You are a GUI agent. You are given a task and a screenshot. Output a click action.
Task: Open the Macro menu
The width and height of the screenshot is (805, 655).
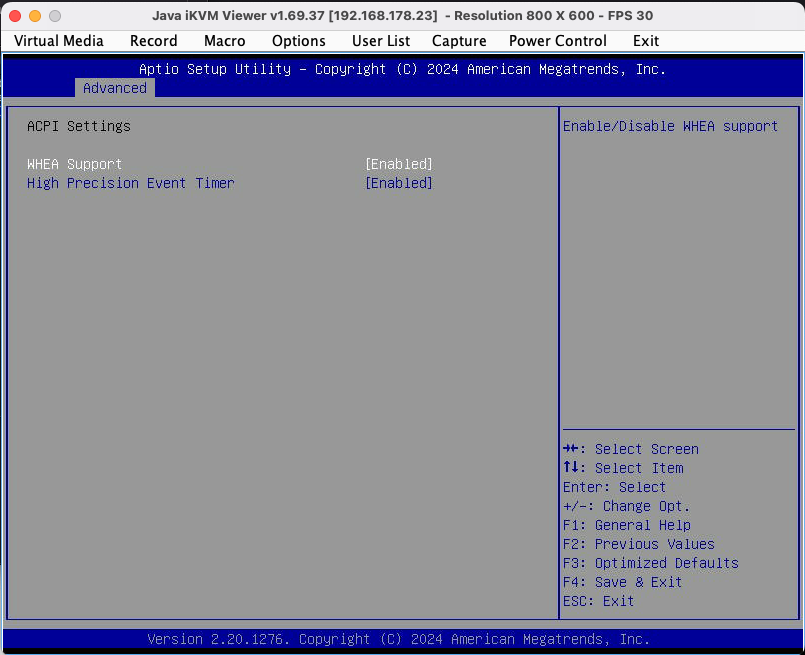[224, 41]
